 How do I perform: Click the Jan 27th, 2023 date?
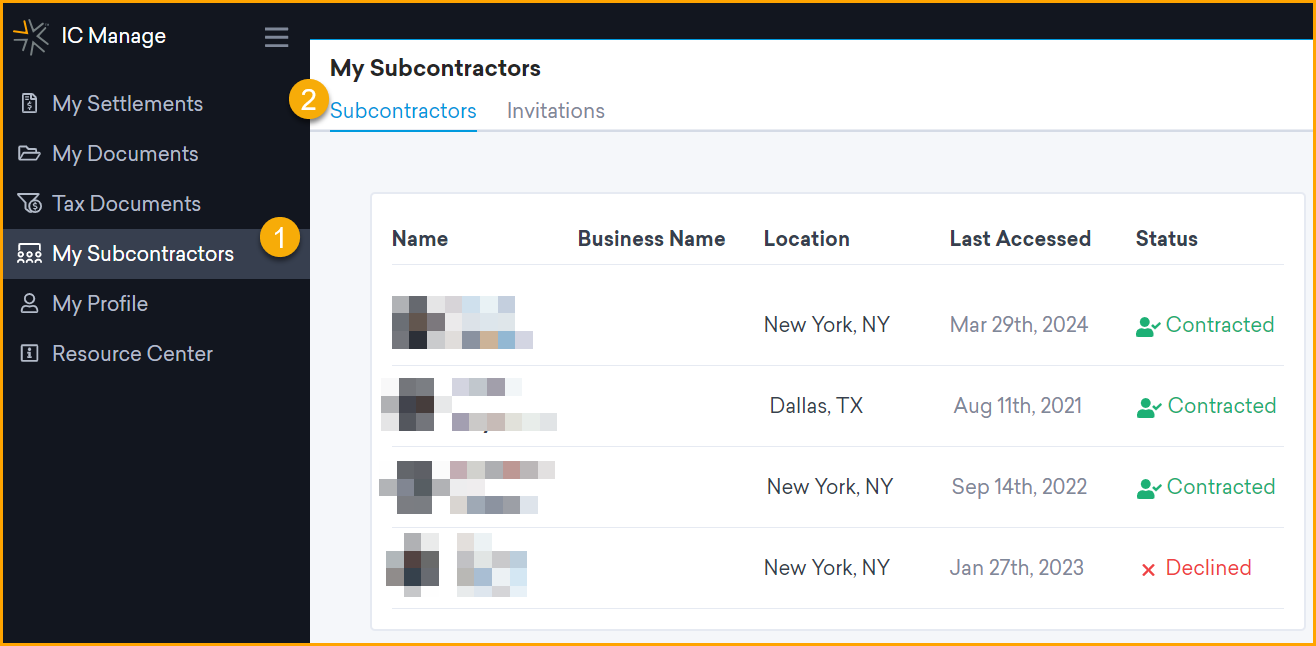1017,568
